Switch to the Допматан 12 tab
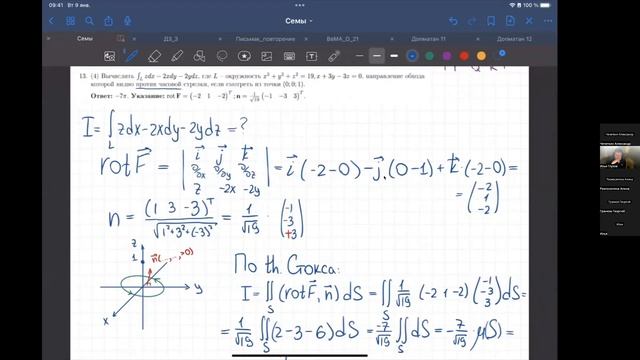The image size is (640, 360). click(514, 39)
